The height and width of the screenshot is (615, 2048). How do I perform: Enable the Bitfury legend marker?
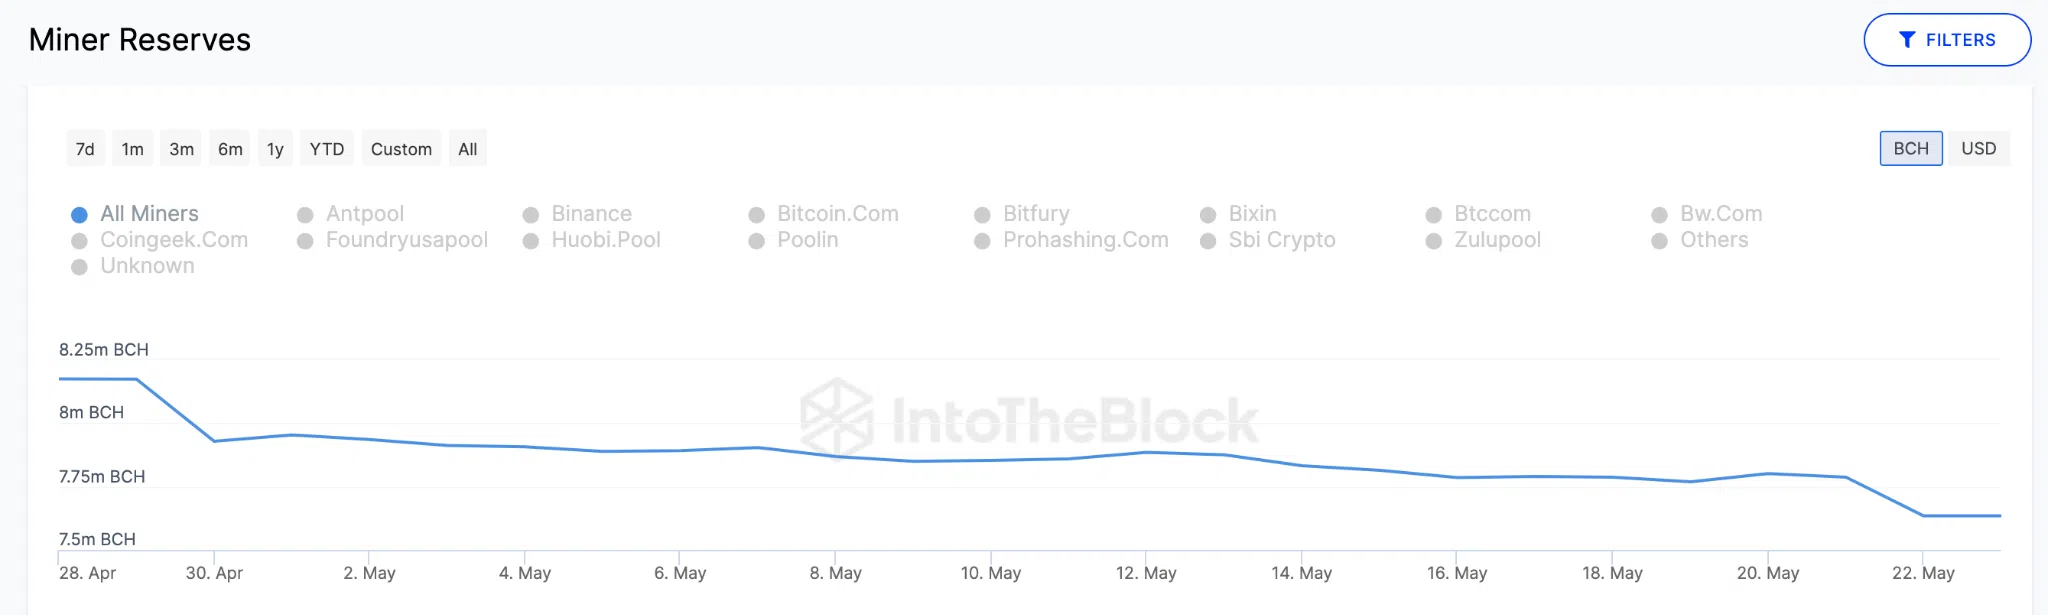click(x=982, y=215)
